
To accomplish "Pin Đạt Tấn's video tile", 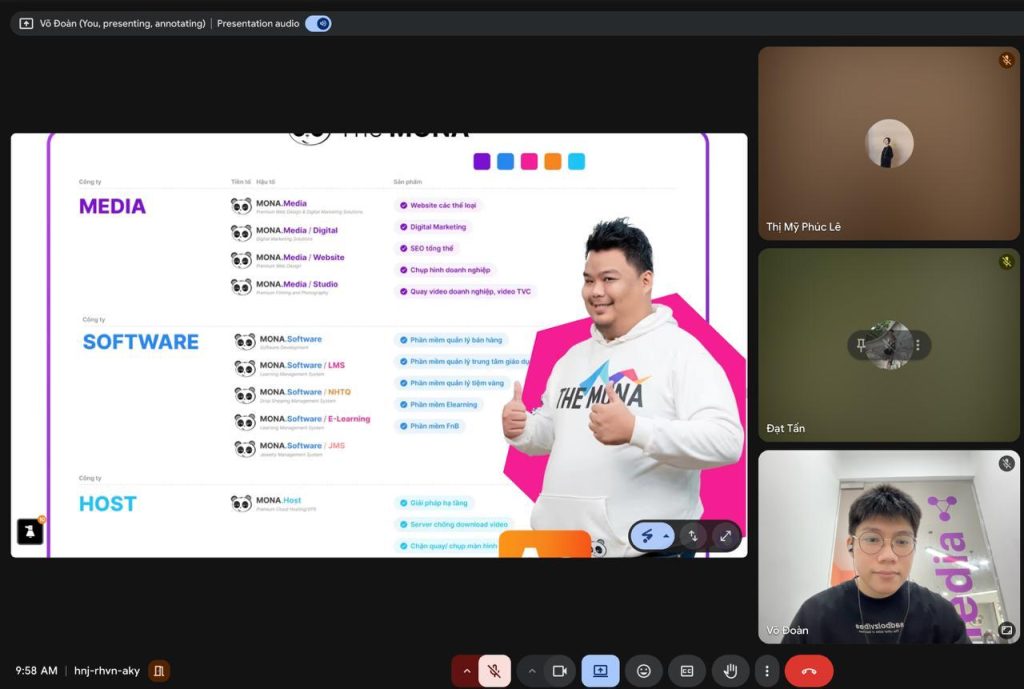I will [x=861, y=345].
